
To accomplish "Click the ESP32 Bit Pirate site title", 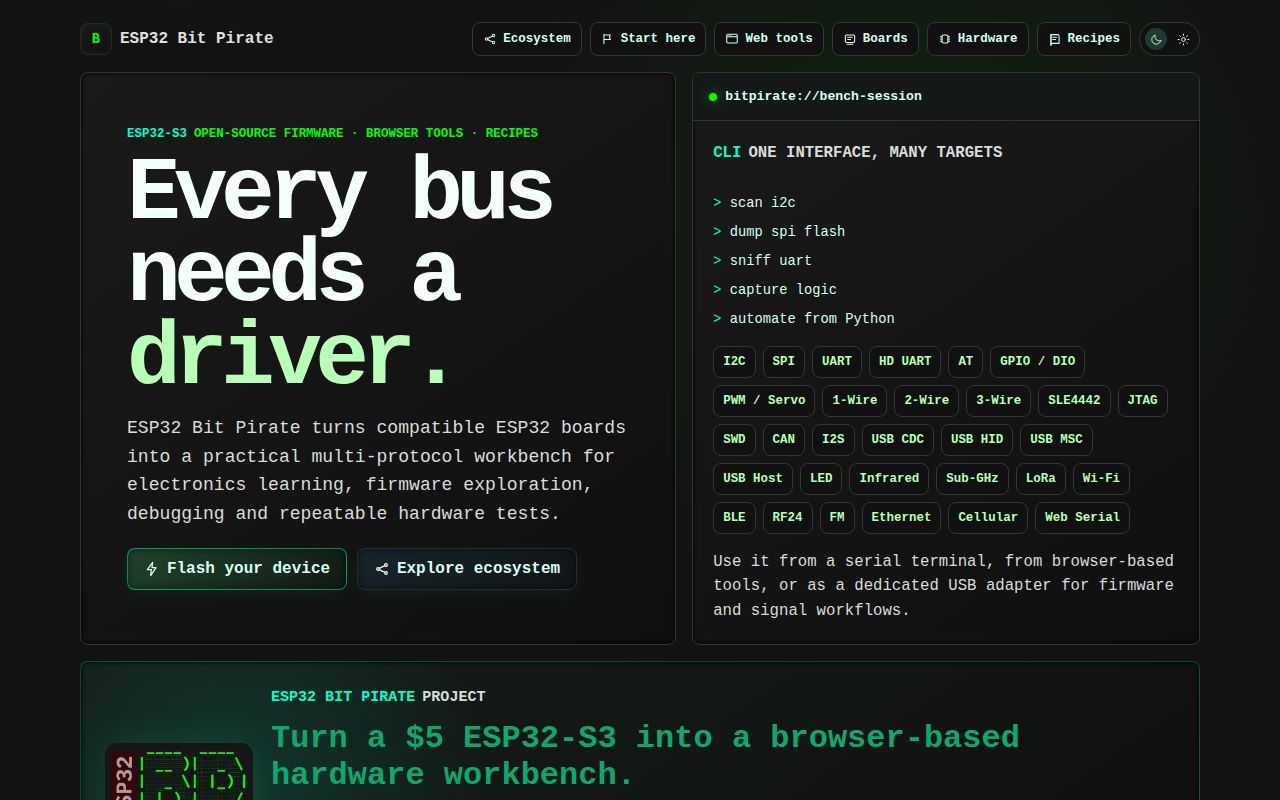I will [196, 38].
